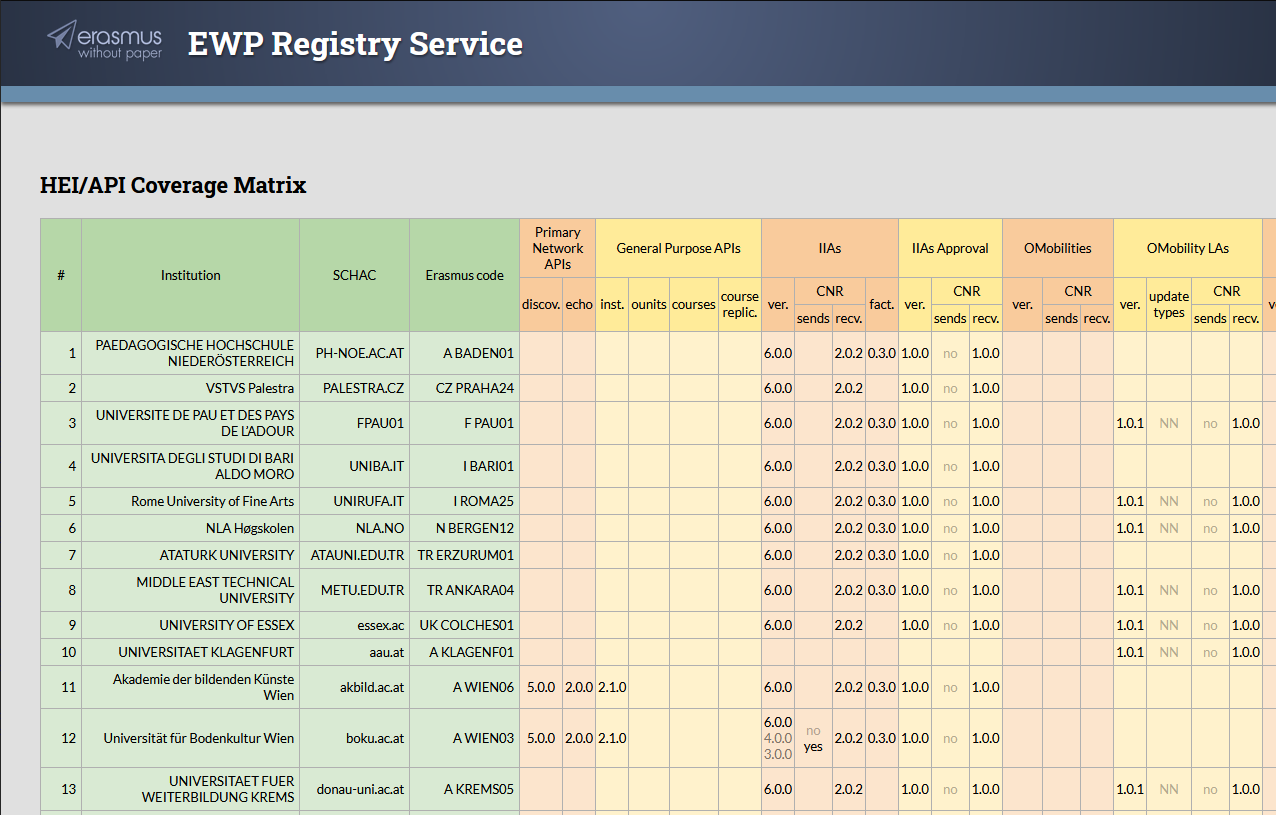Click the ATAUNI.EDU.TR SCHAC cell
The width and height of the screenshot is (1276, 815).
(x=354, y=555)
